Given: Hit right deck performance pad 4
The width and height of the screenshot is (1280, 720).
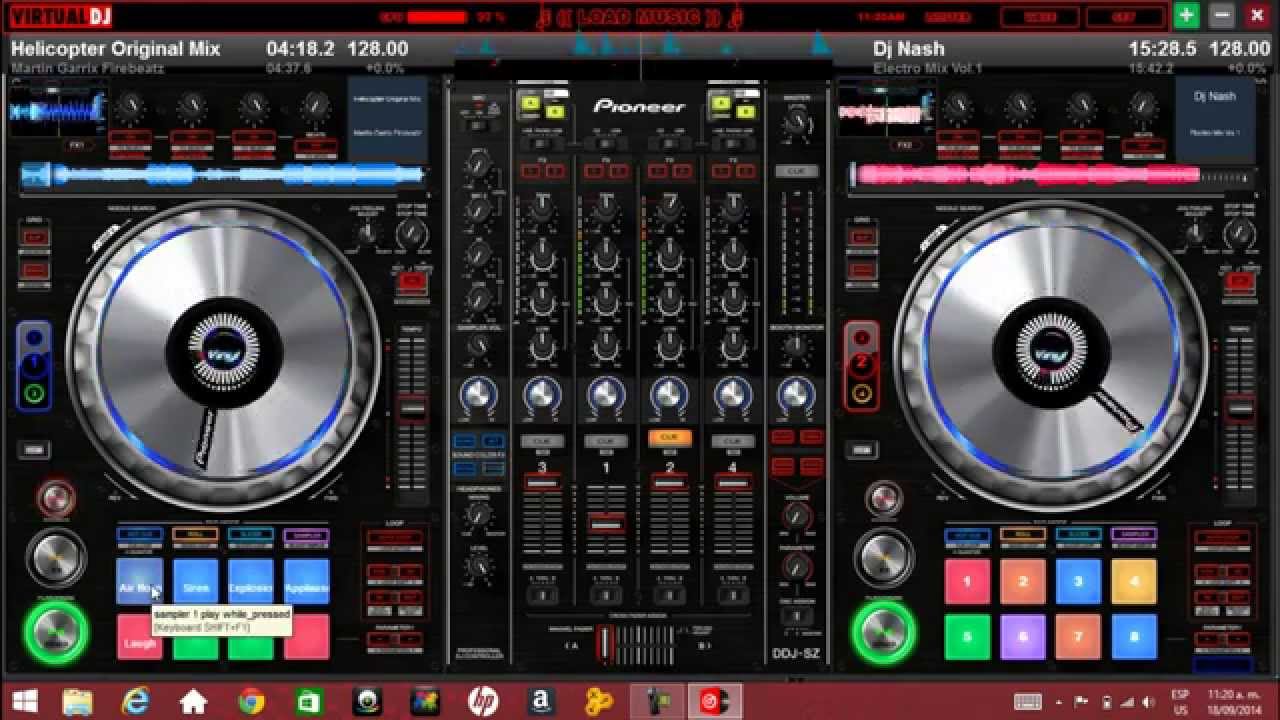Looking at the screenshot, I should click(1134, 582).
